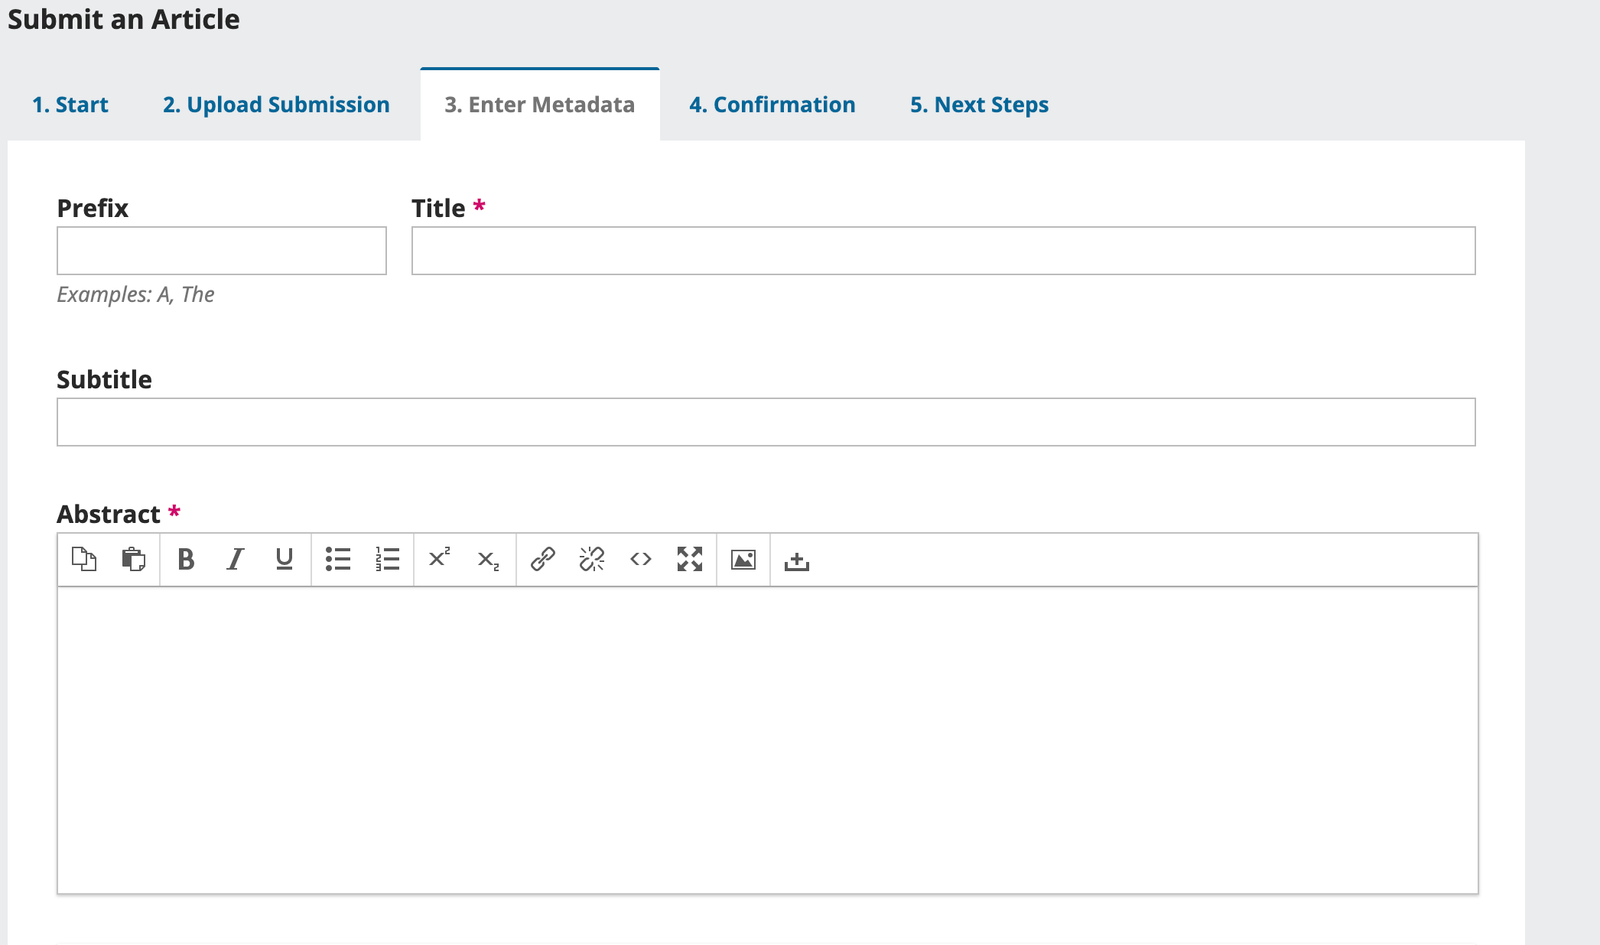Insert a numbered list in abstract
The width and height of the screenshot is (1600, 945).
pos(387,559)
